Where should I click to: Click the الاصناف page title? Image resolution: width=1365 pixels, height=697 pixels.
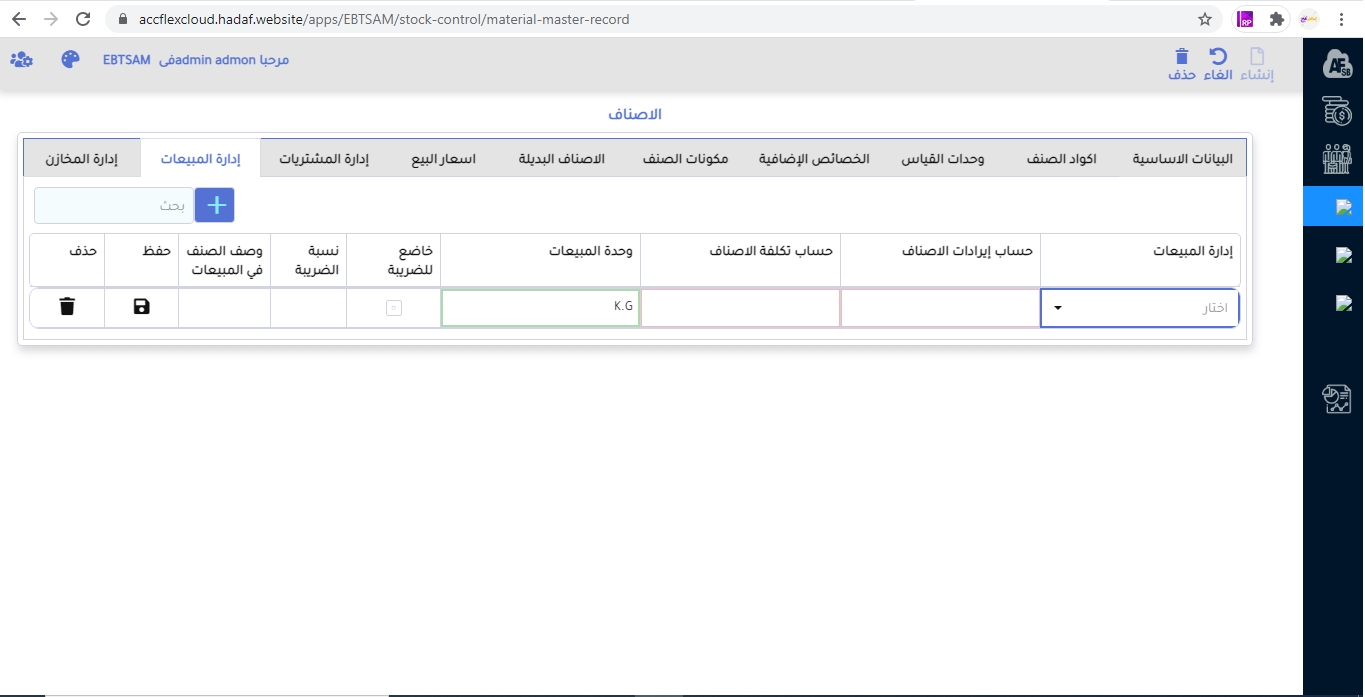[635, 114]
